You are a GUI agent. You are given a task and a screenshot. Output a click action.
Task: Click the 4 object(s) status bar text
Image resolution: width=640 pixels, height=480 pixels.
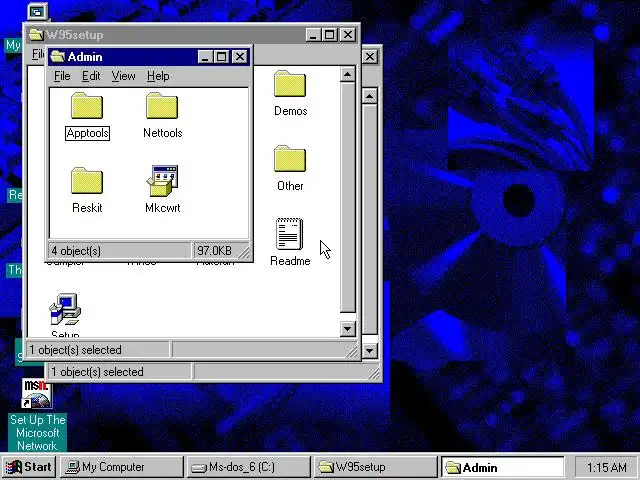pos(76,251)
